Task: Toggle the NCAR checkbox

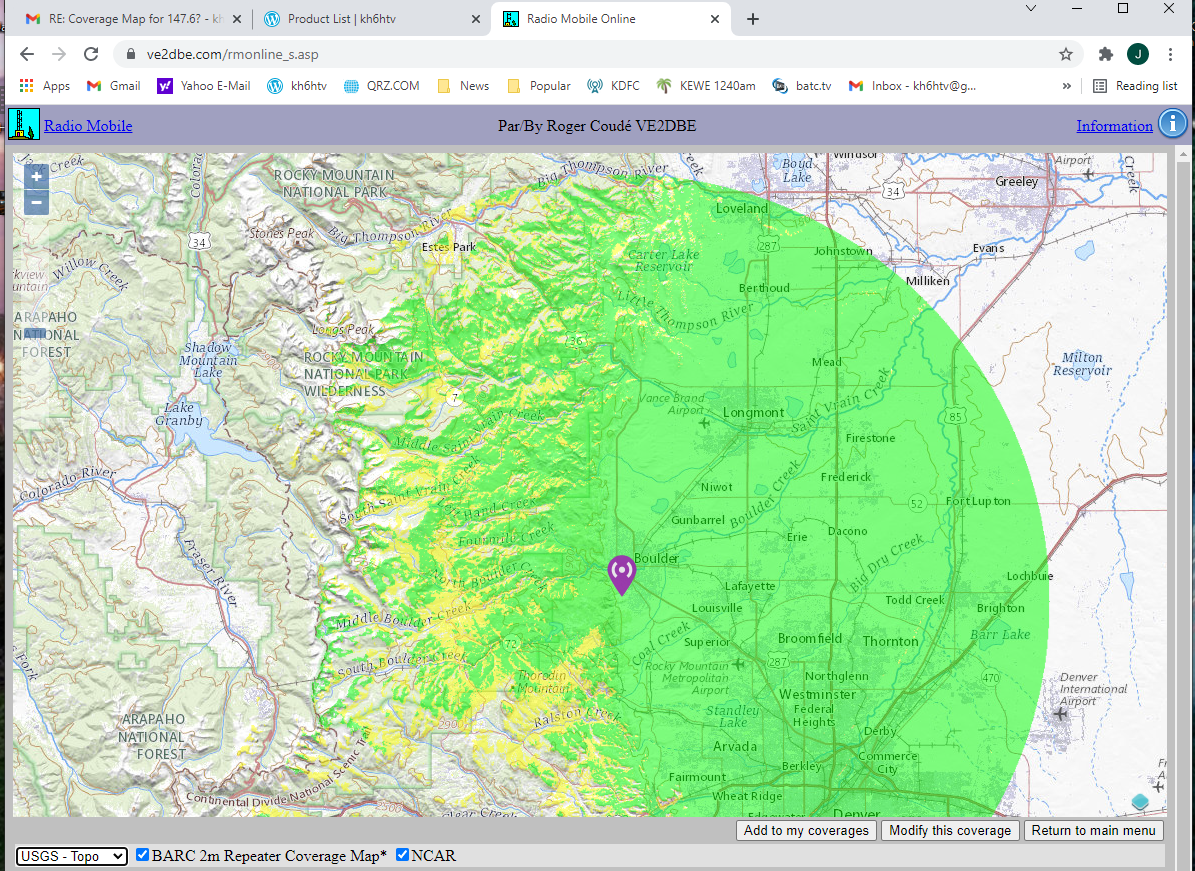Action: tap(403, 855)
